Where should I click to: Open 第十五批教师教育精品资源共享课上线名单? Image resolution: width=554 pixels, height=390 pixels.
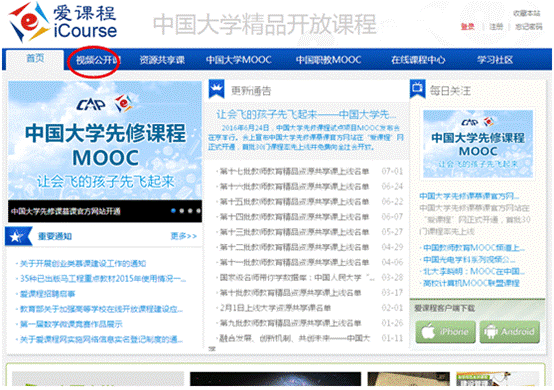pos(294,202)
